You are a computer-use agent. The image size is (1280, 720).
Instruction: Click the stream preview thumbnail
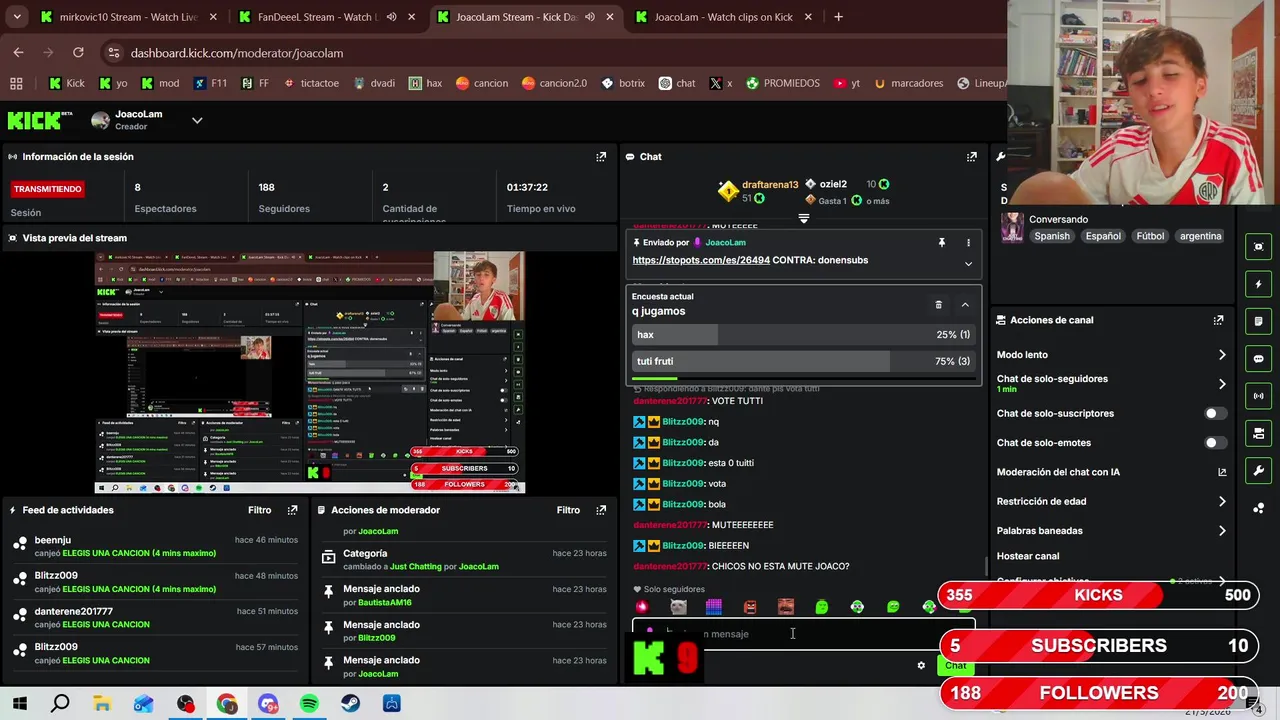[310, 373]
